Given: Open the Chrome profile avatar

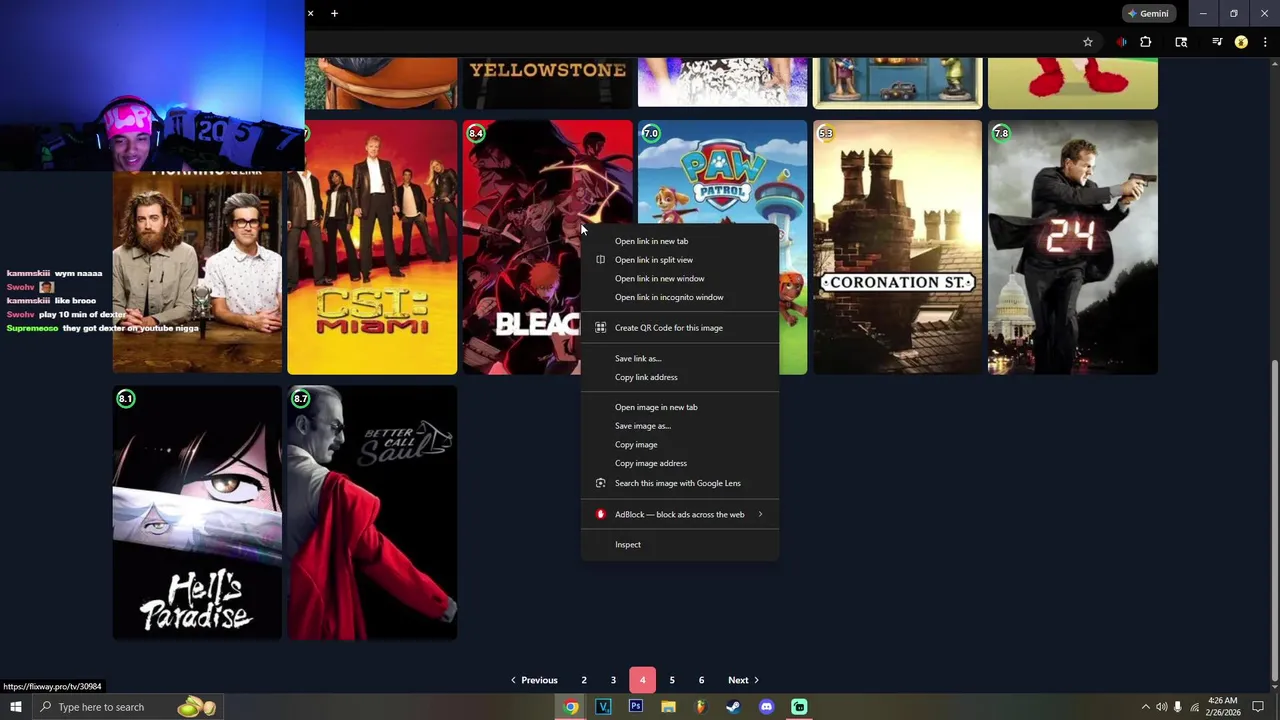Looking at the screenshot, I should tap(1241, 42).
